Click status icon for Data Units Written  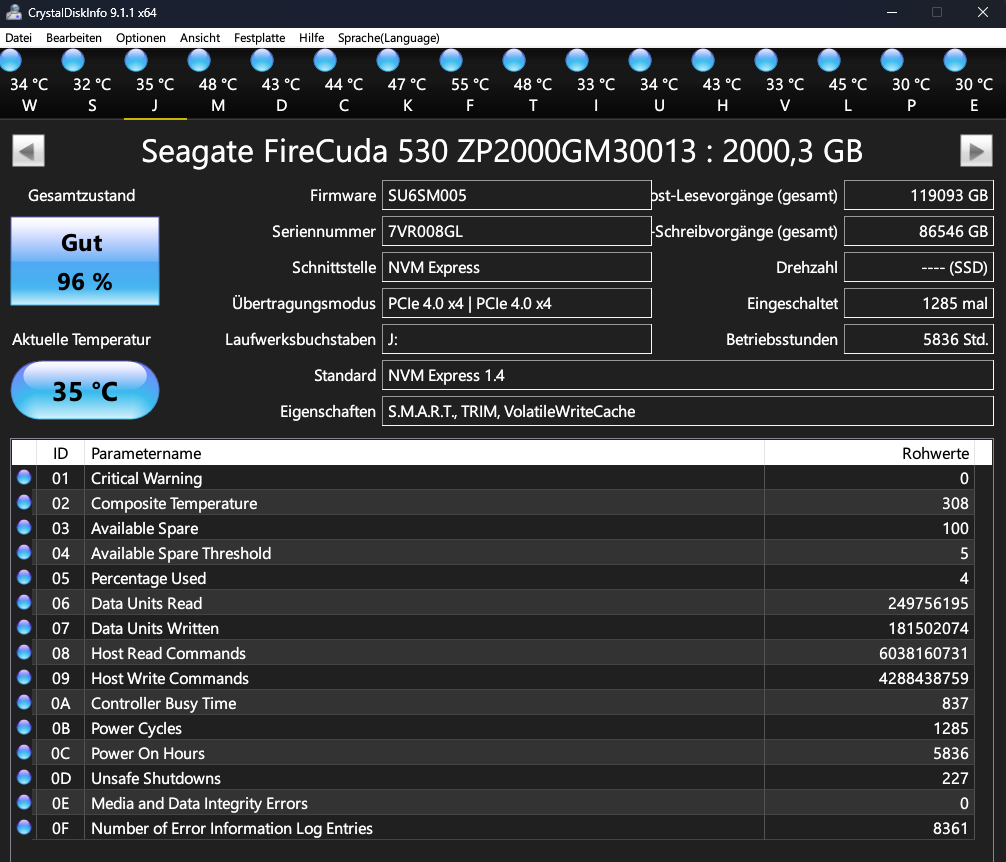point(24,627)
